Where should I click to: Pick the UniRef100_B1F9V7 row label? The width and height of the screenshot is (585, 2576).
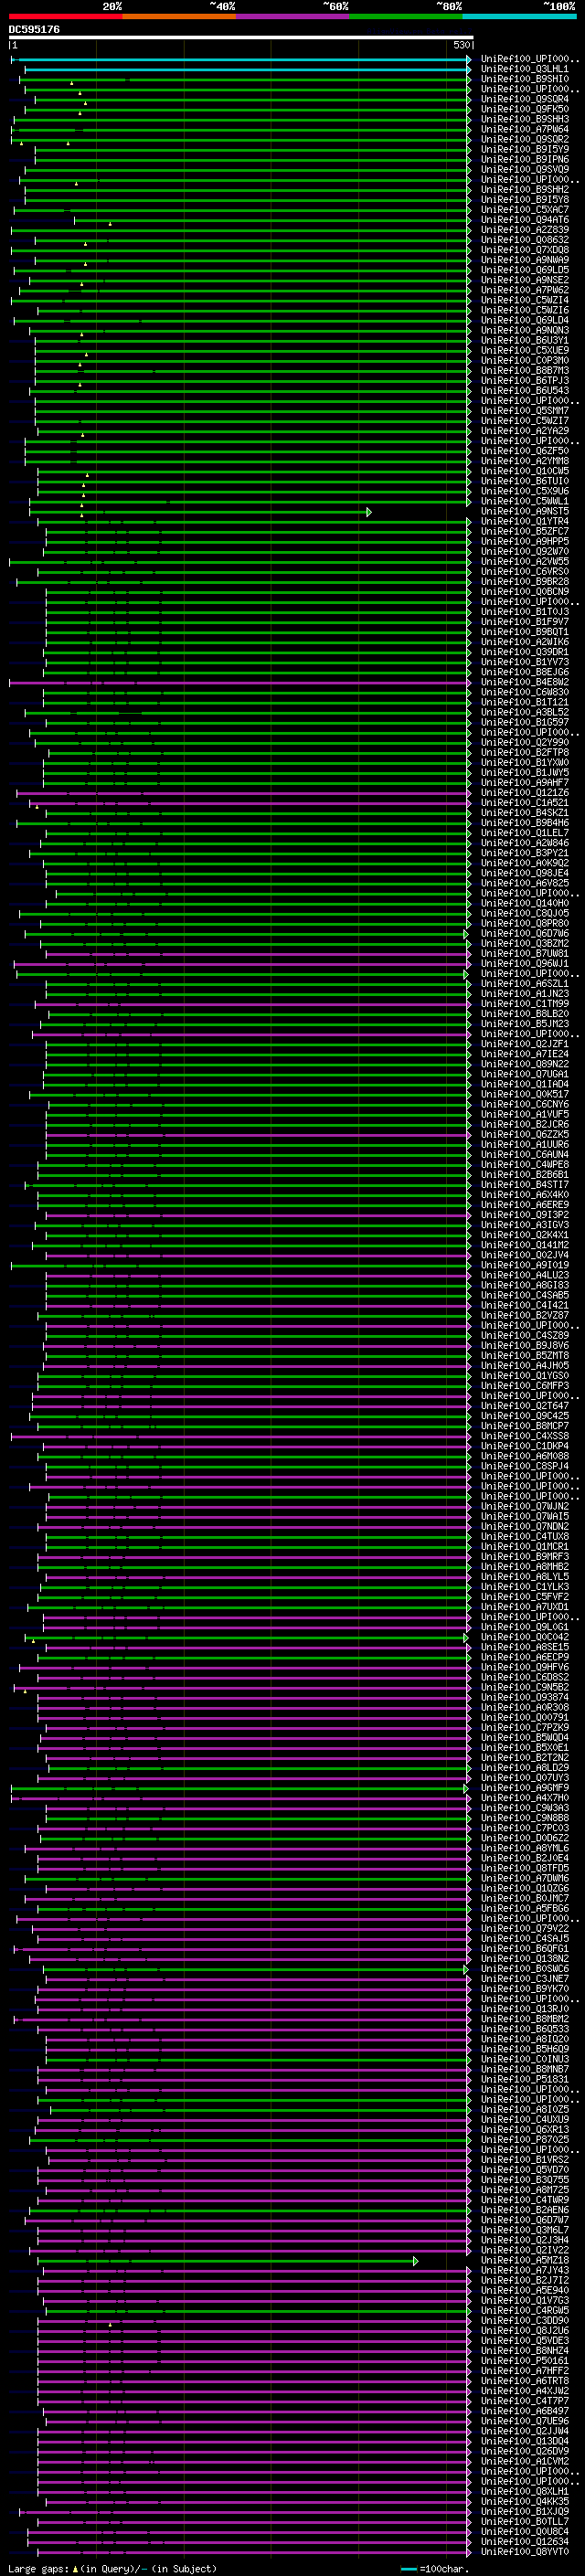[x=525, y=622]
